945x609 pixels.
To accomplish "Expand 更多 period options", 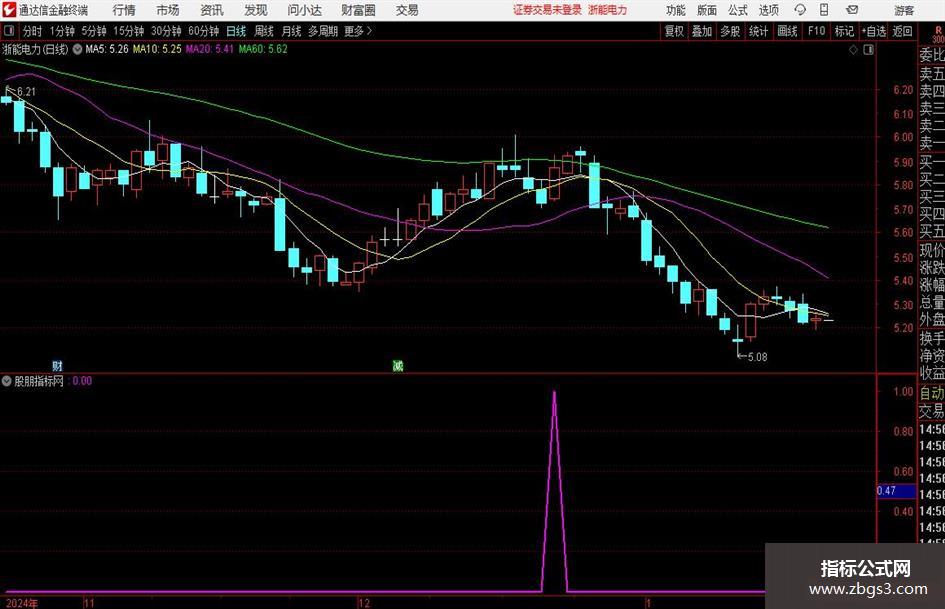I will [x=358, y=31].
